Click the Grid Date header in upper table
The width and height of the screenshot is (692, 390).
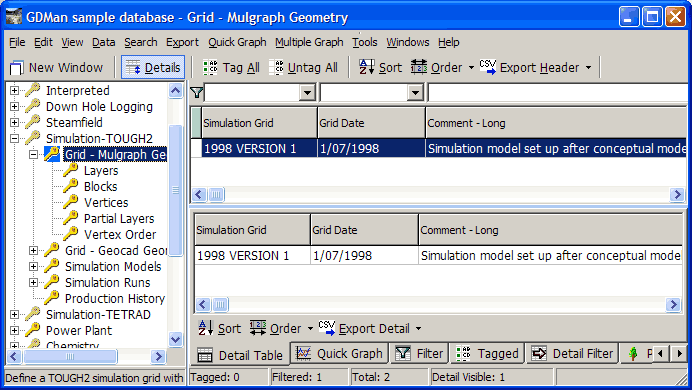pos(371,123)
